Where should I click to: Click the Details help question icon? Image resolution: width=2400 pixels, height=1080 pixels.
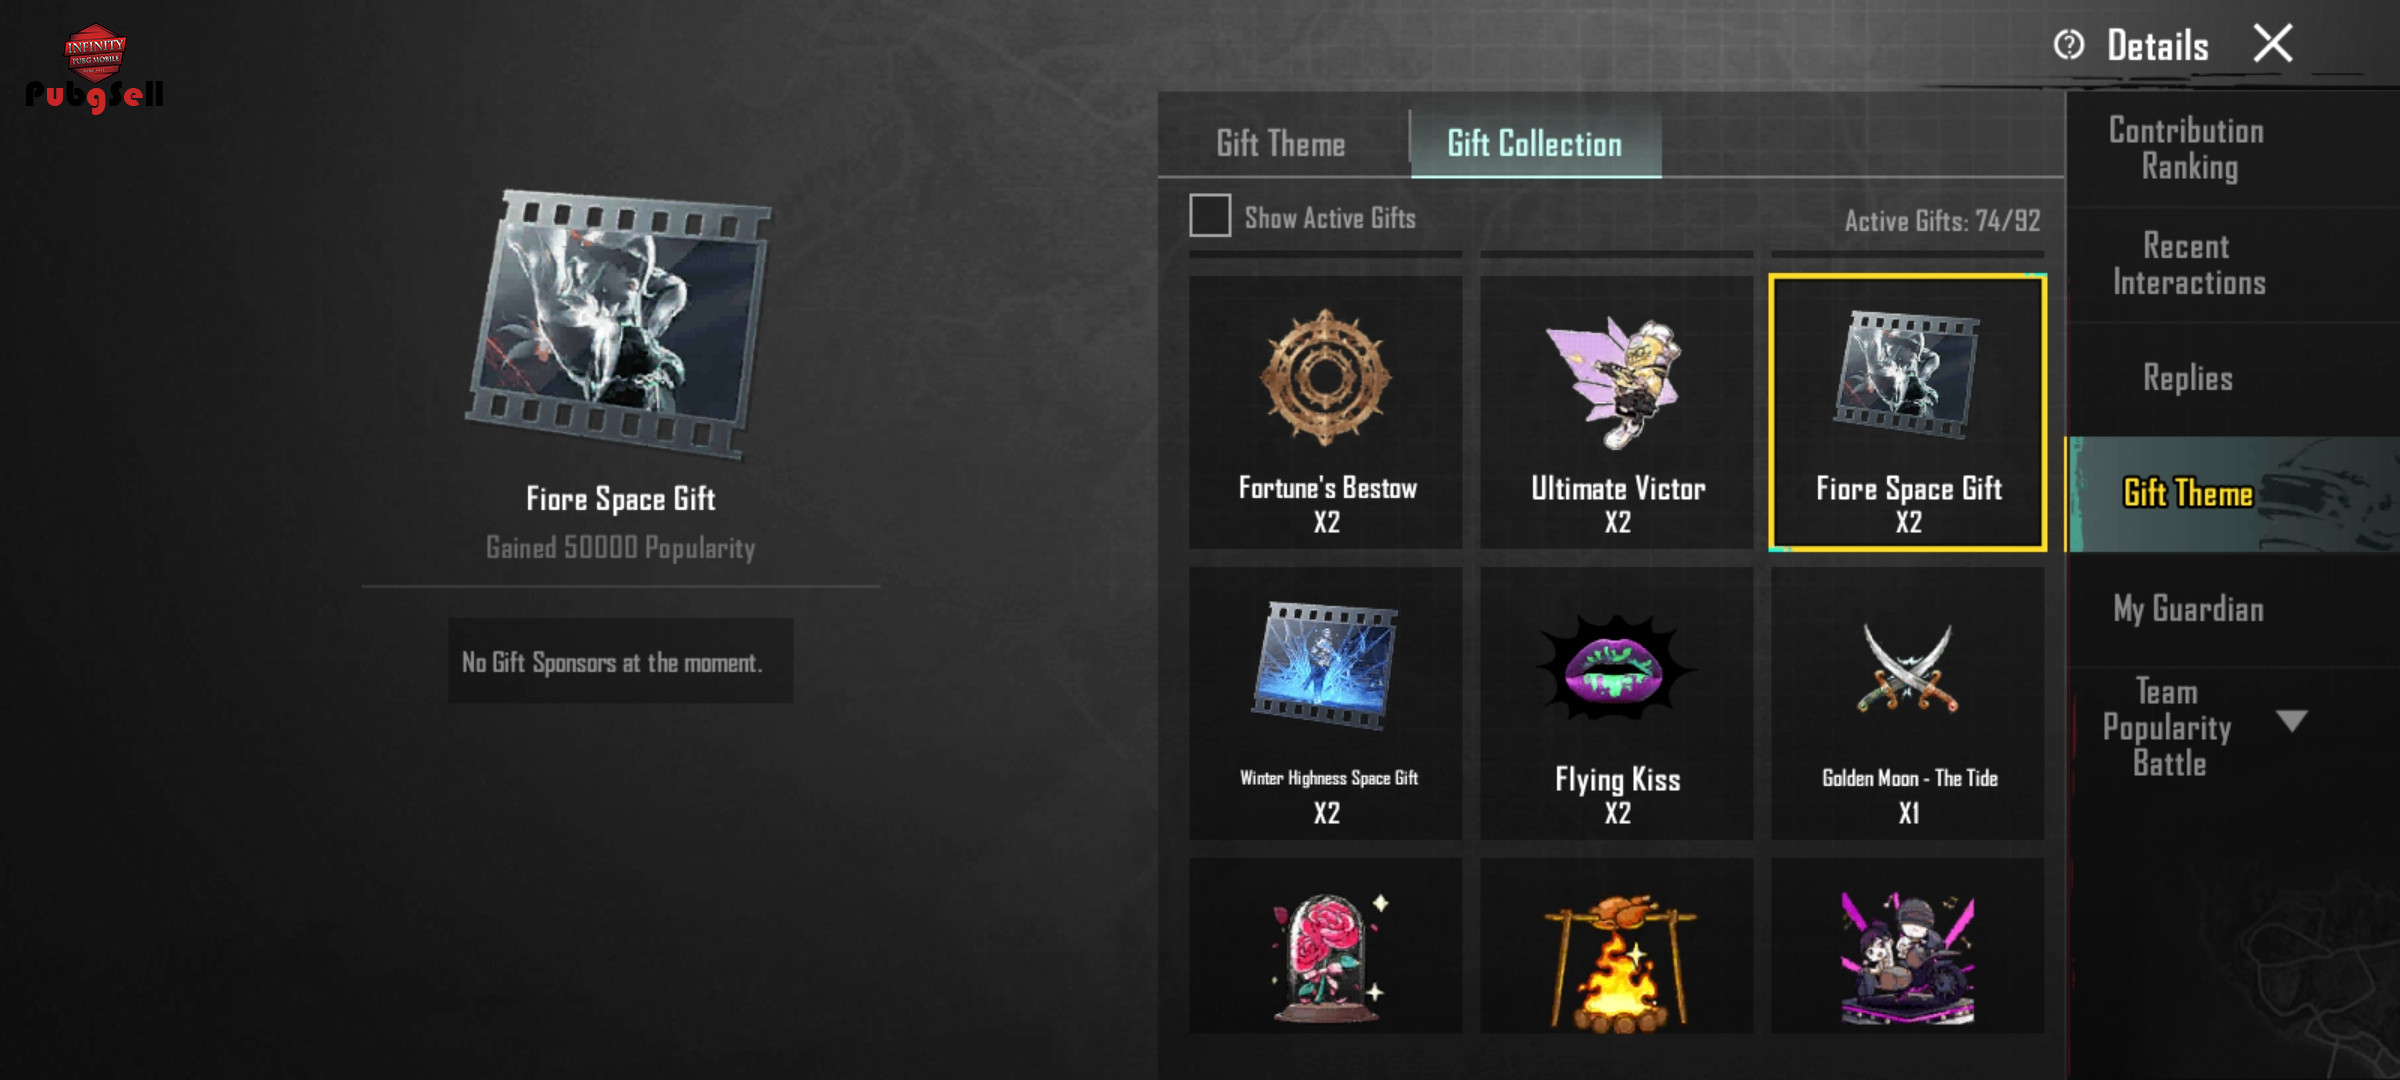(2068, 45)
